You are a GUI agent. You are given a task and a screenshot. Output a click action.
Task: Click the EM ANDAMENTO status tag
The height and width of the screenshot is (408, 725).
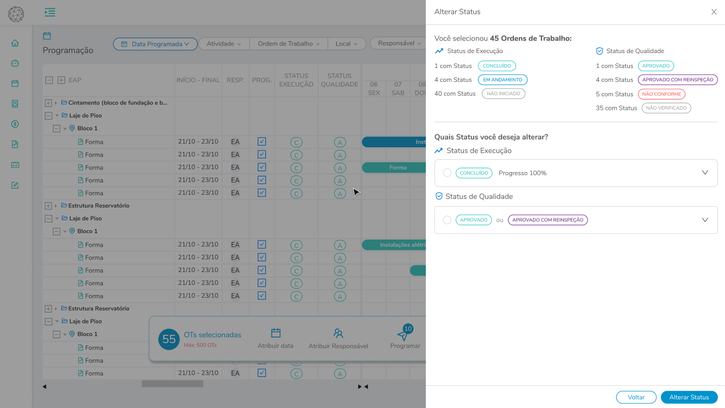pos(503,80)
